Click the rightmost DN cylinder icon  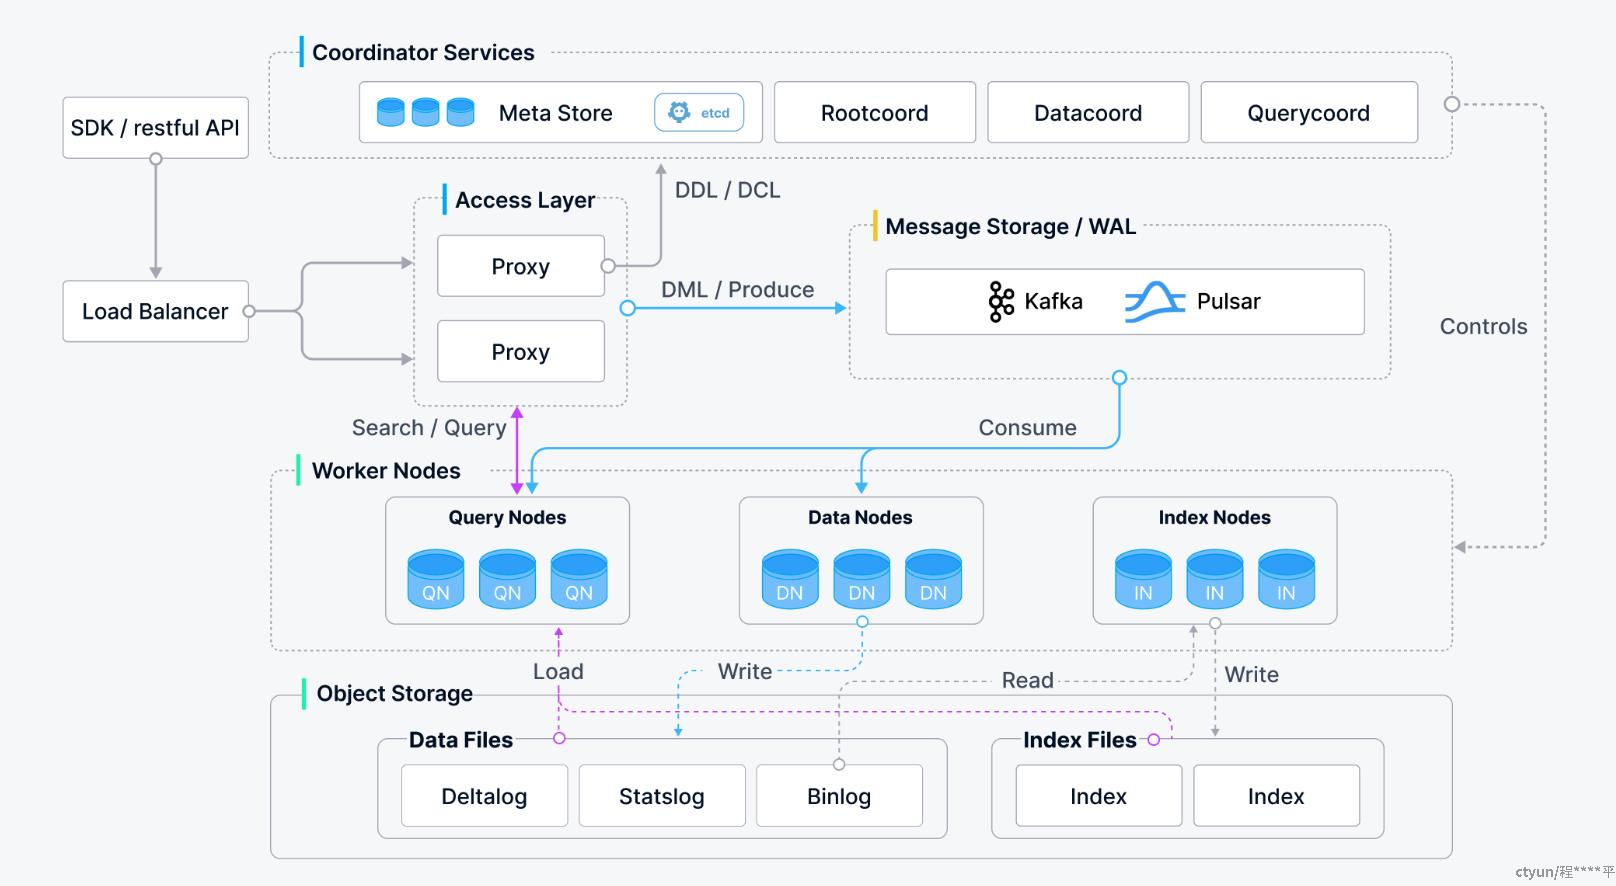pyautogui.click(x=933, y=579)
